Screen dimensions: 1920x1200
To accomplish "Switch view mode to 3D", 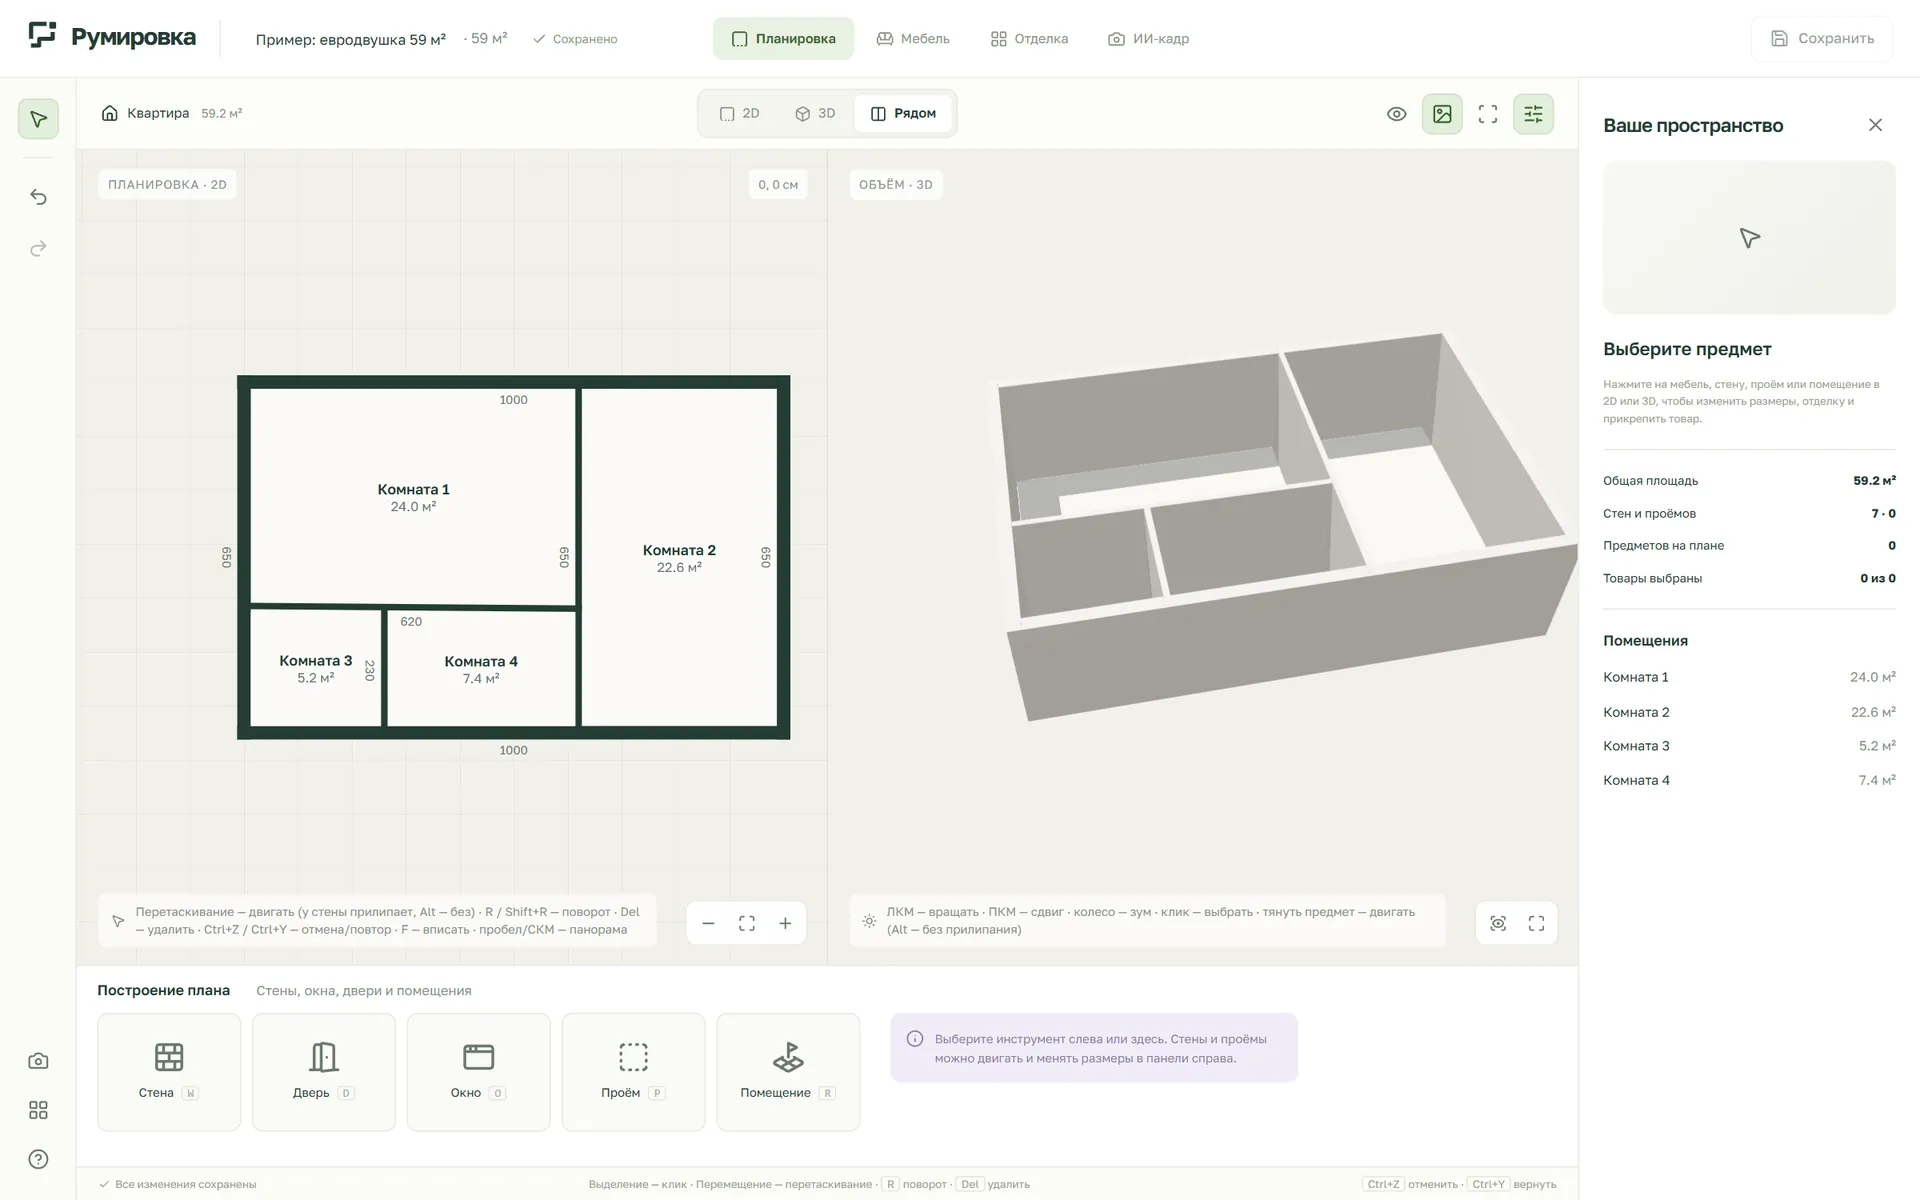I will coord(815,114).
